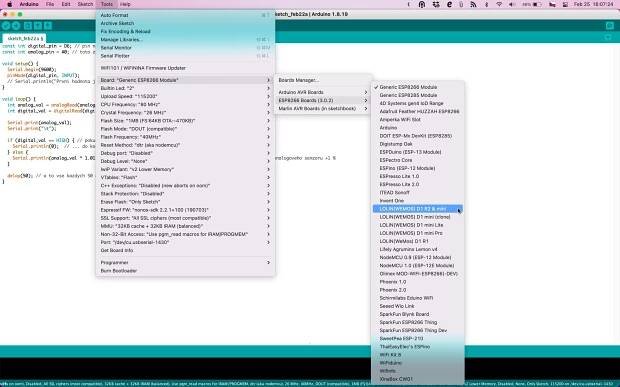Open the tab options arrow below Serial Monitor
The height and width of the screenshot is (387, 620).
pyautogui.click(x=609, y=37)
